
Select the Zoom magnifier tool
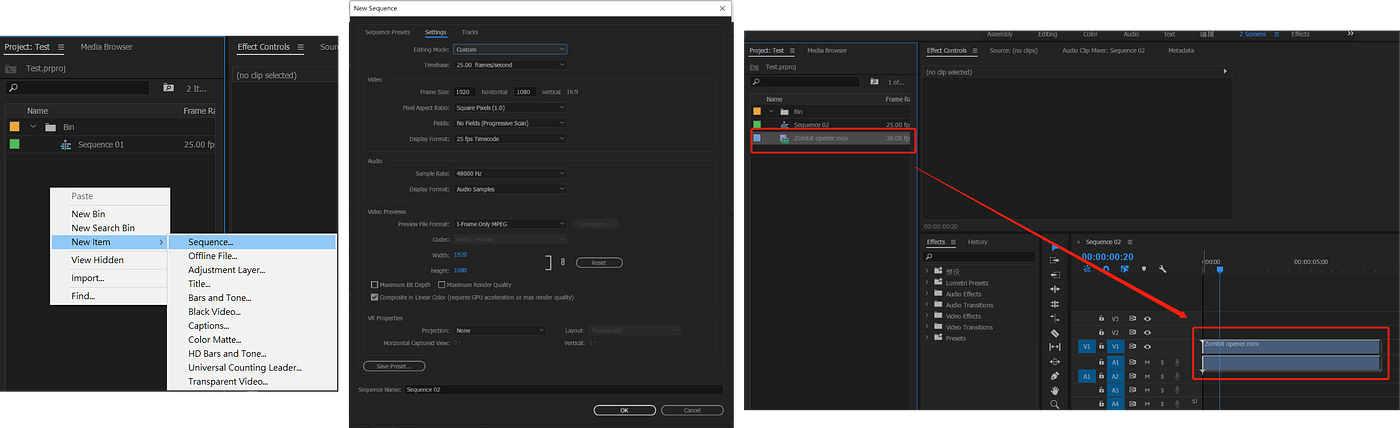click(1055, 404)
